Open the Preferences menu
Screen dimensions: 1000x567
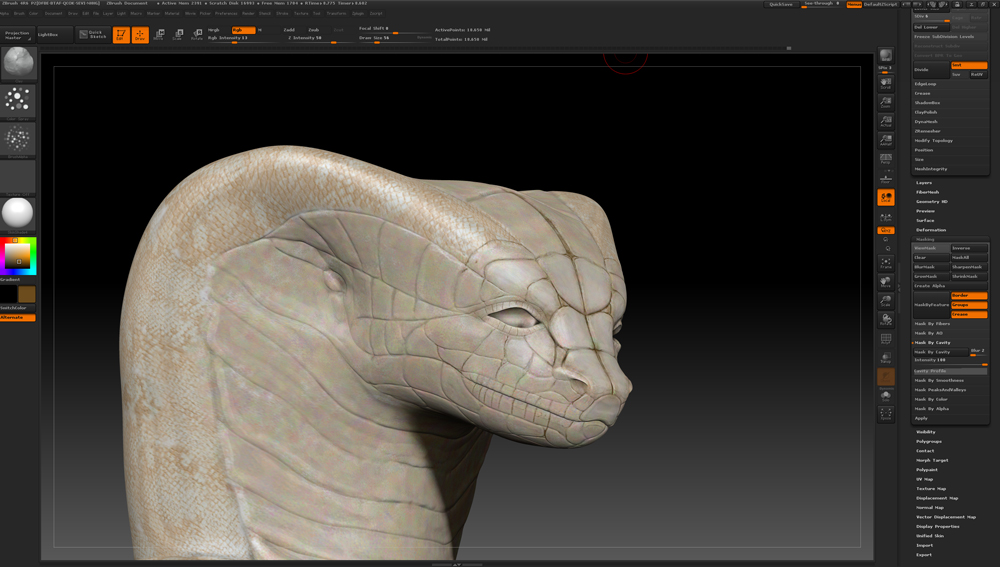click(x=226, y=14)
